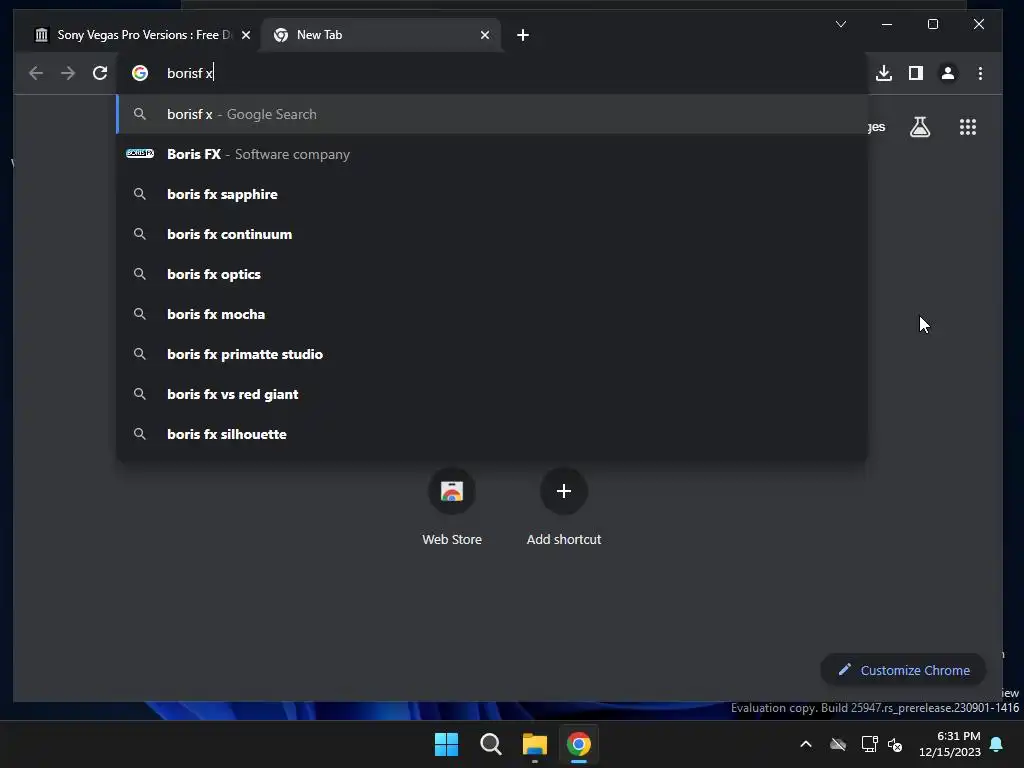Open notification bell icon

(997, 744)
